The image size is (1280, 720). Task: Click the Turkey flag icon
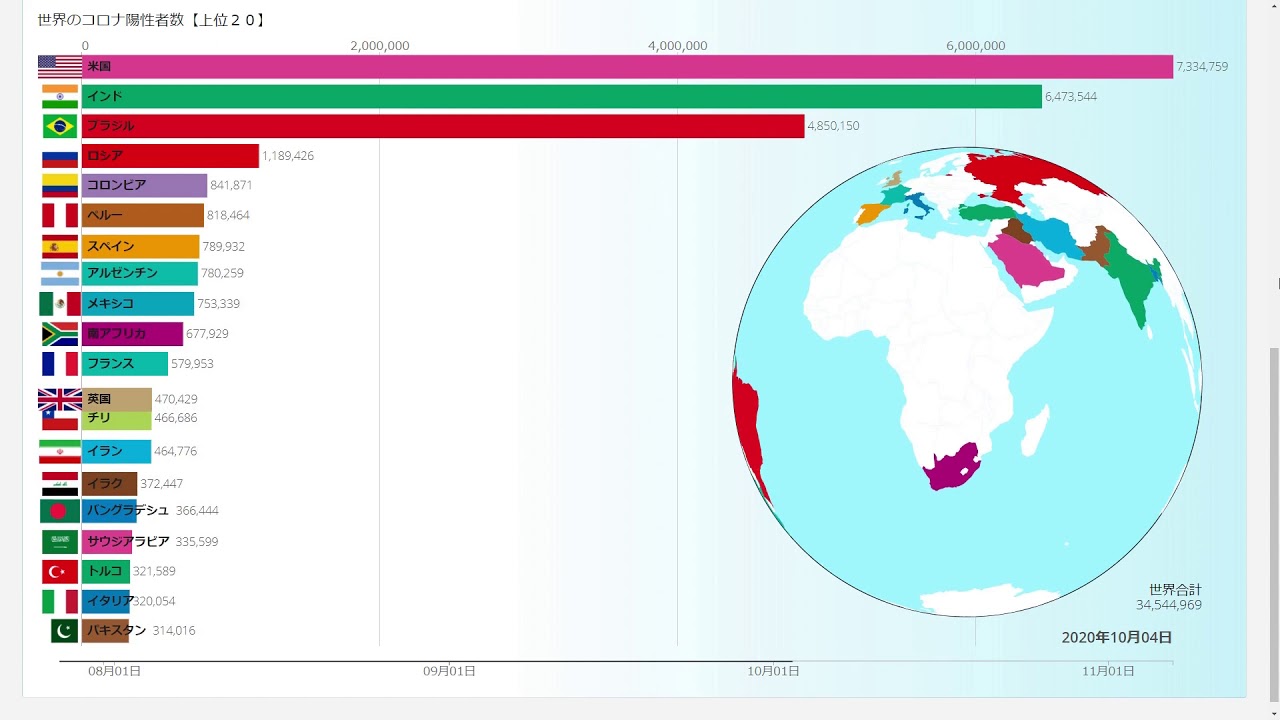pyautogui.click(x=60, y=572)
